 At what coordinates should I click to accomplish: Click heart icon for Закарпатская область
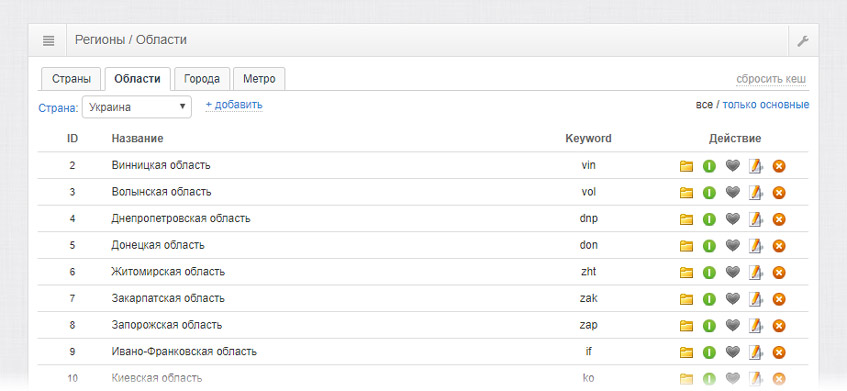click(732, 299)
